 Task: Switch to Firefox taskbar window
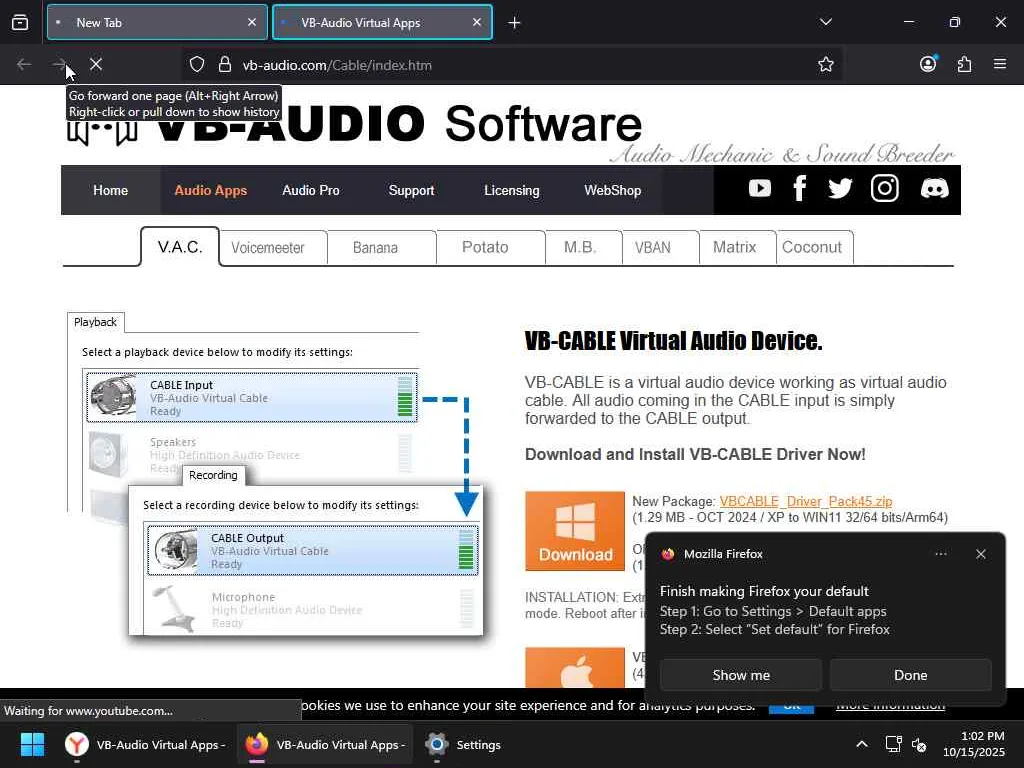coord(325,744)
